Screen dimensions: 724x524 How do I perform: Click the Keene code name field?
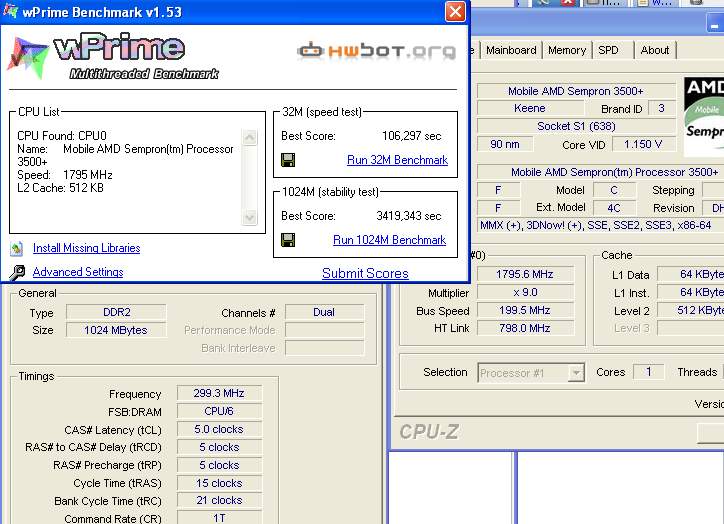[530, 108]
